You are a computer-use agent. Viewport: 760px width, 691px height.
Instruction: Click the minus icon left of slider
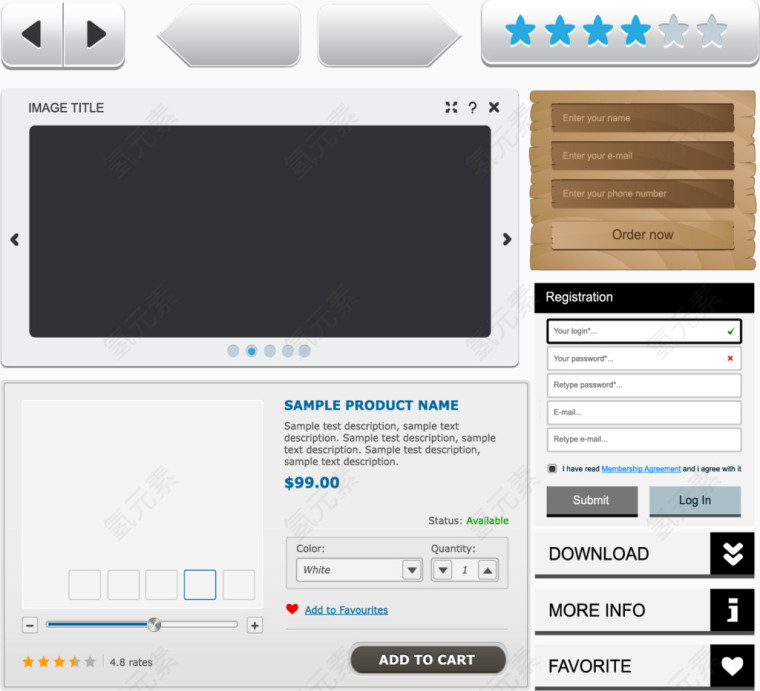pos(30,625)
